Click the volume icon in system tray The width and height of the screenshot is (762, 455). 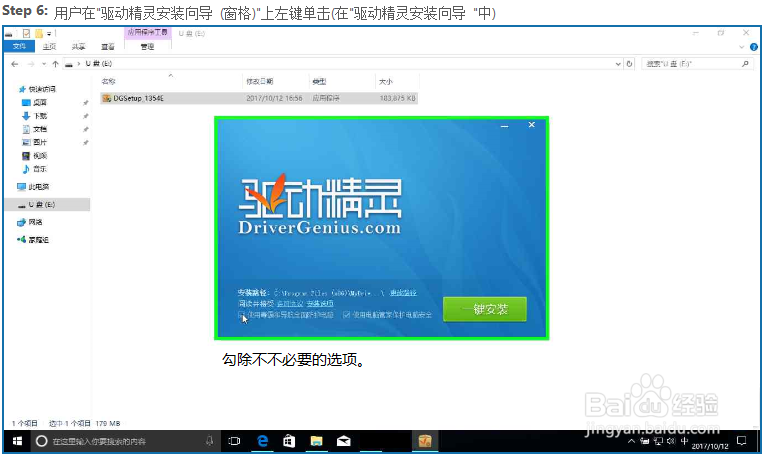tap(671, 441)
